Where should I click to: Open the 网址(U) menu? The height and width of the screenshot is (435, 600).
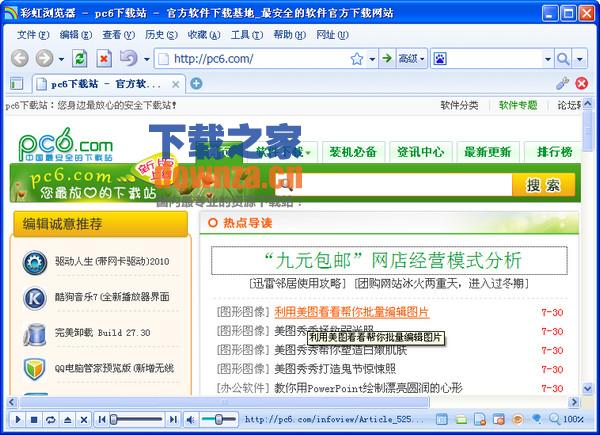pyautogui.click(x=332, y=35)
